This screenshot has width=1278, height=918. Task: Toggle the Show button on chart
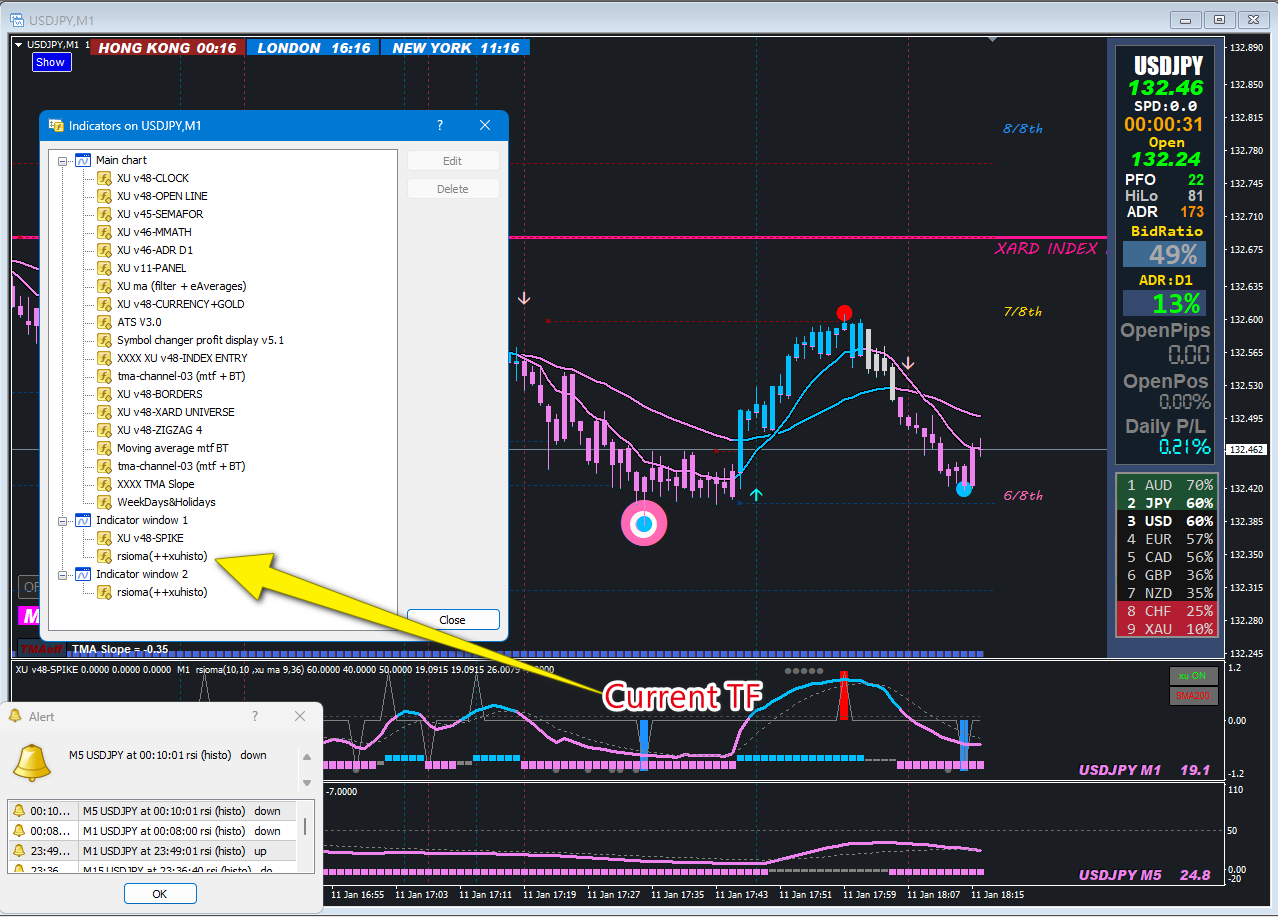click(50, 62)
